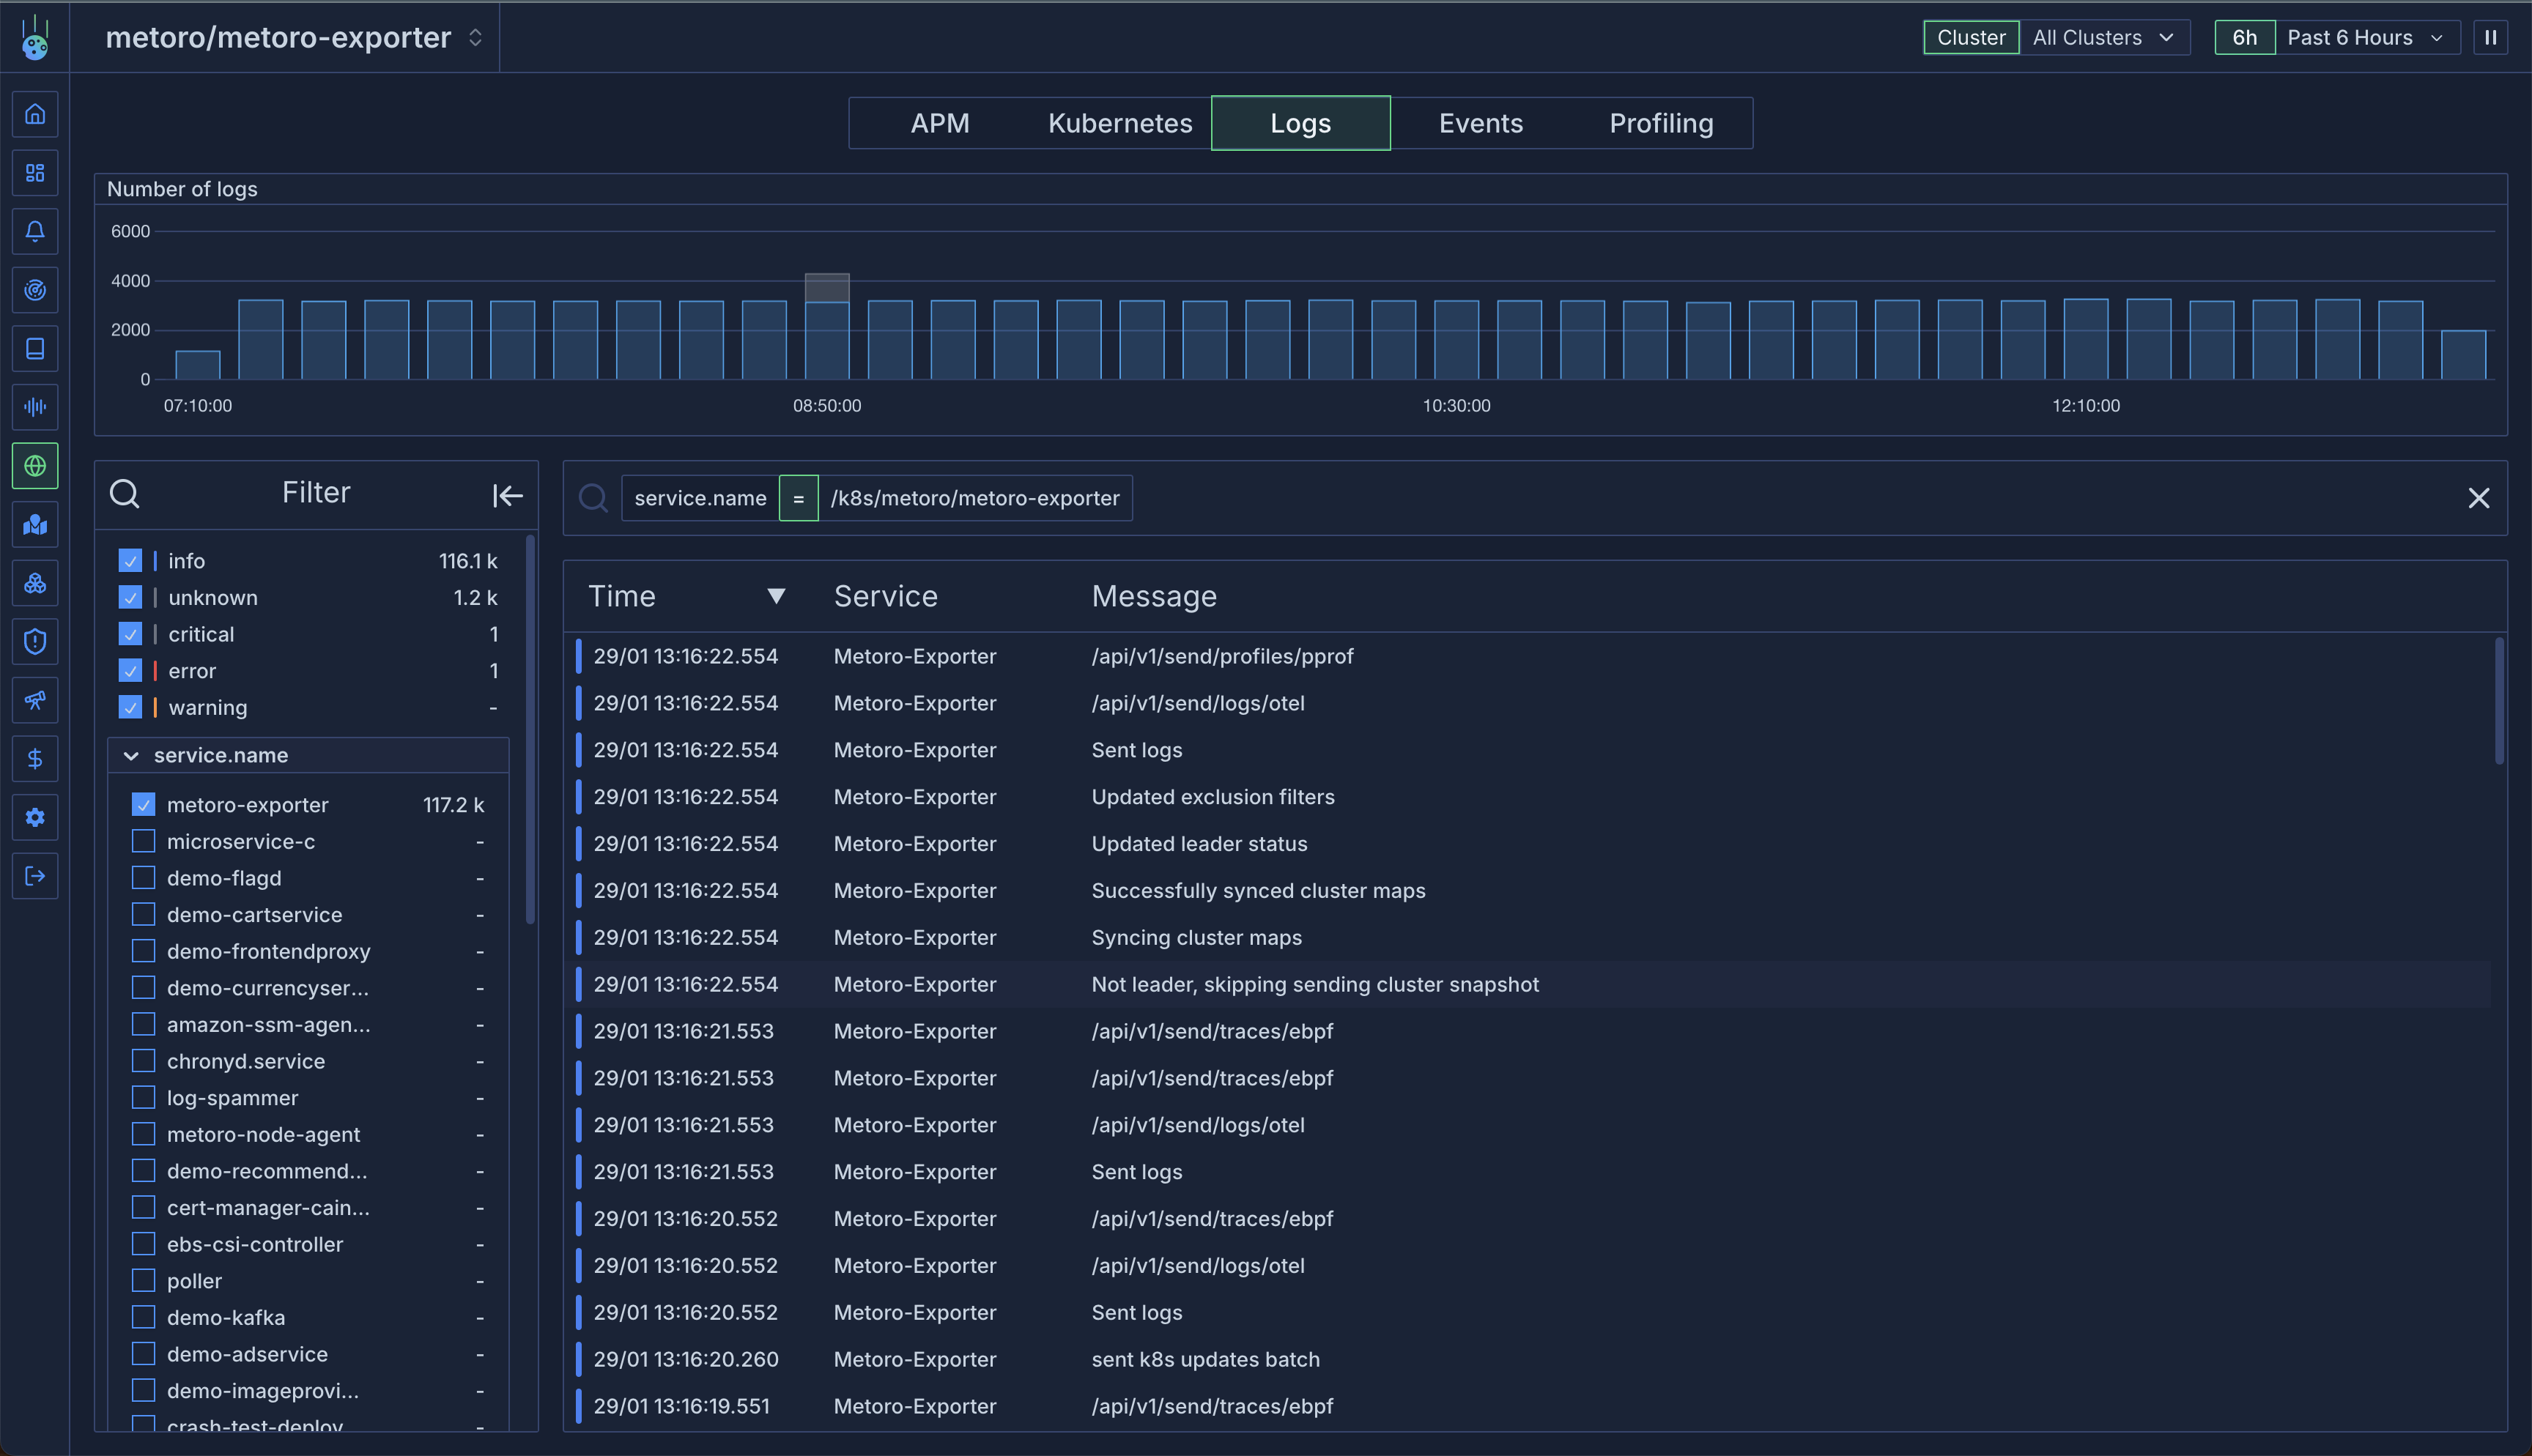This screenshot has height=1456, width=2532.
Task: Click the logout icon in sidebar
Action: coord(35,876)
